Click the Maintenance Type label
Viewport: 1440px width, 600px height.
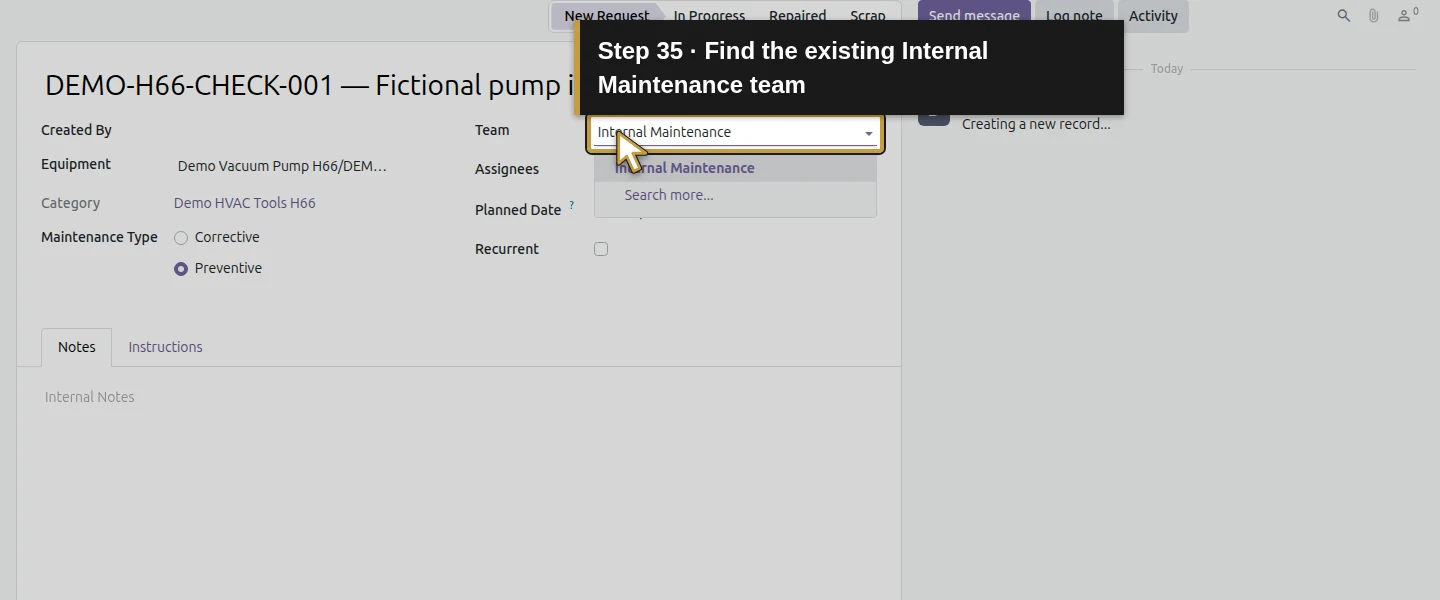tap(99, 237)
